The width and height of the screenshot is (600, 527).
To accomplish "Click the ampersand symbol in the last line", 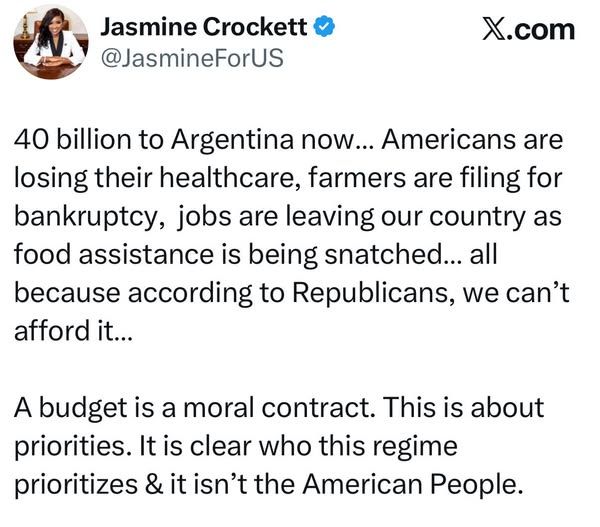I will [154, 484].
